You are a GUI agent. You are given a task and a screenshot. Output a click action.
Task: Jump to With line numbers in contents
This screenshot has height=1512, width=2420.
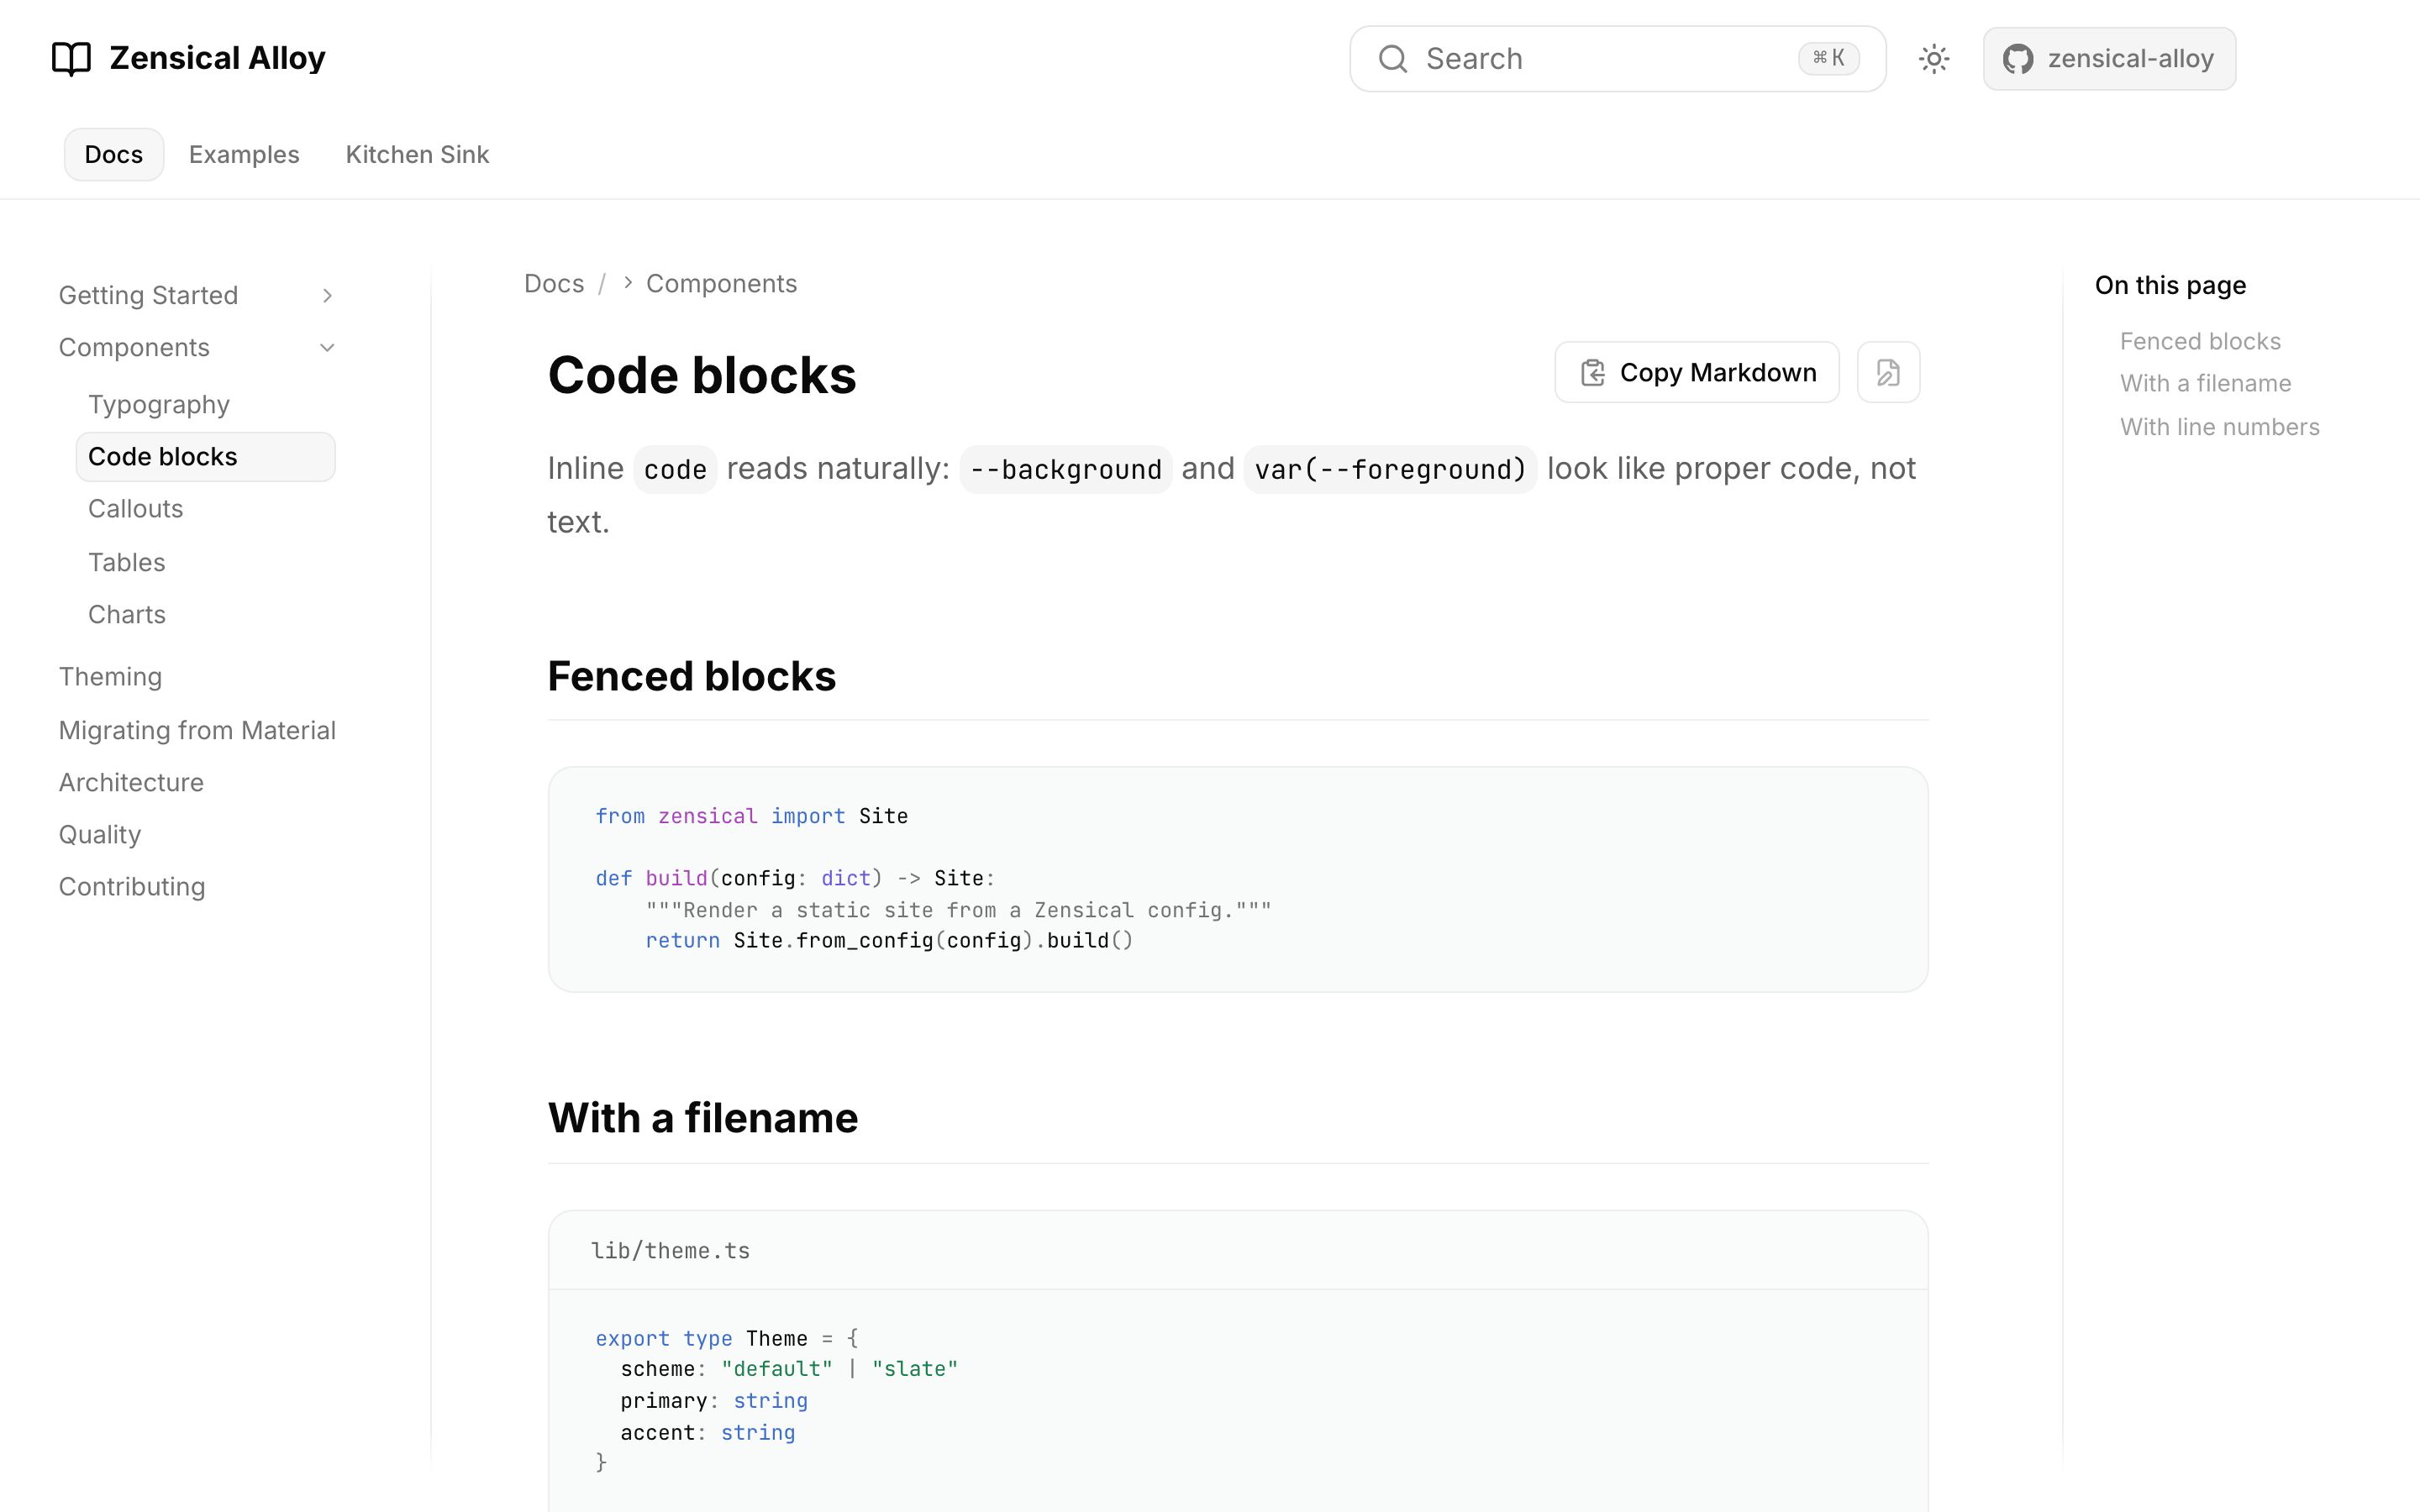pos(2219,427)
